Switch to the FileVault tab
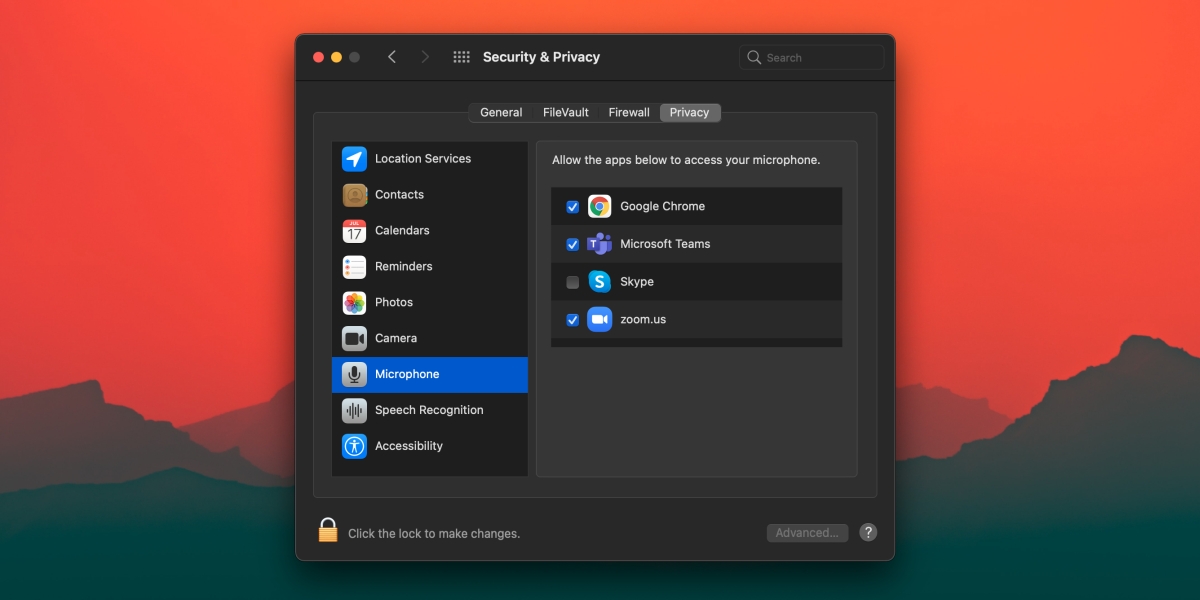This screenshot has height=600, width=1200. click(566, 113)
